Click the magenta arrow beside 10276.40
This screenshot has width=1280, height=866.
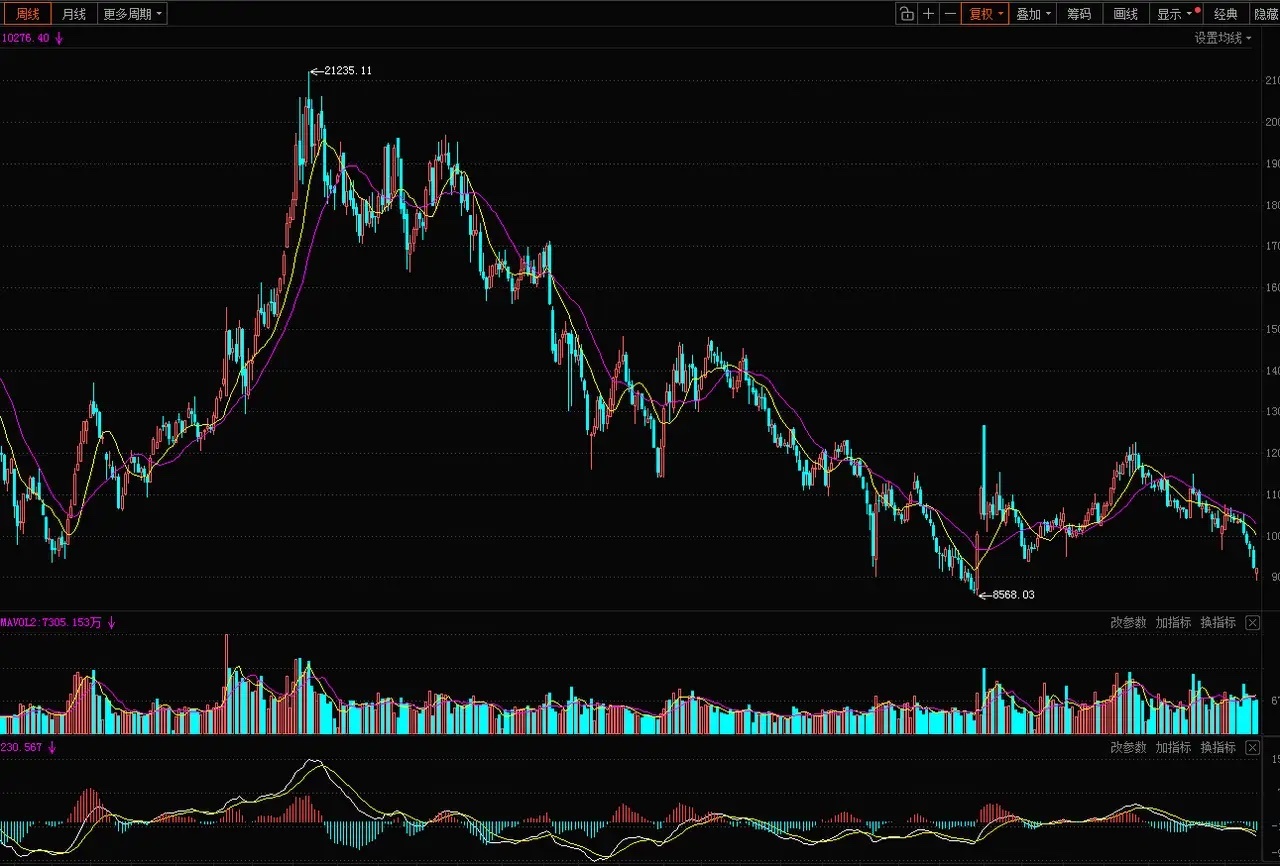click(59, 38)
